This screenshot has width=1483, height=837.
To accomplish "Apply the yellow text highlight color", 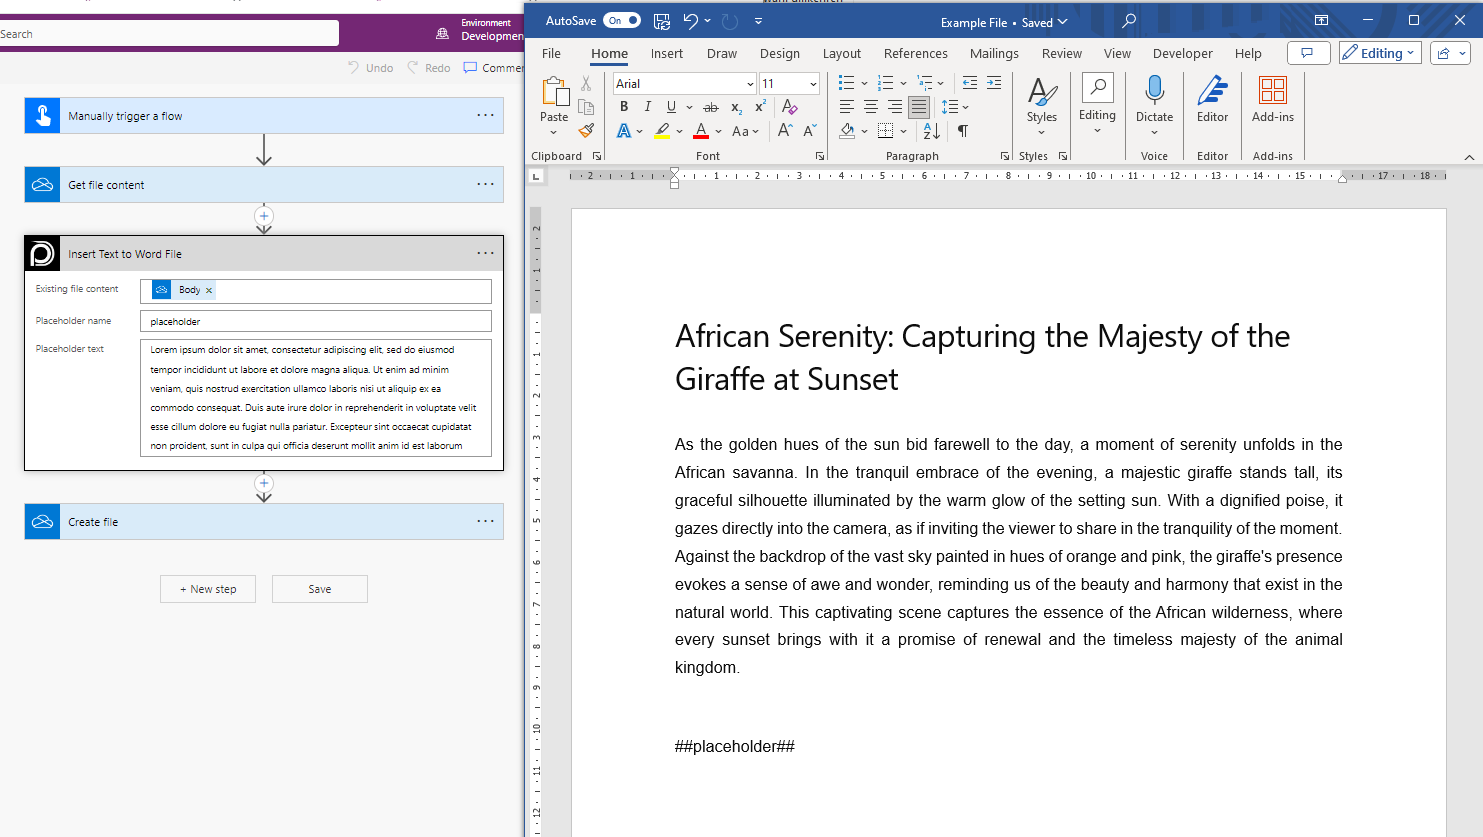I will (662, 131).
